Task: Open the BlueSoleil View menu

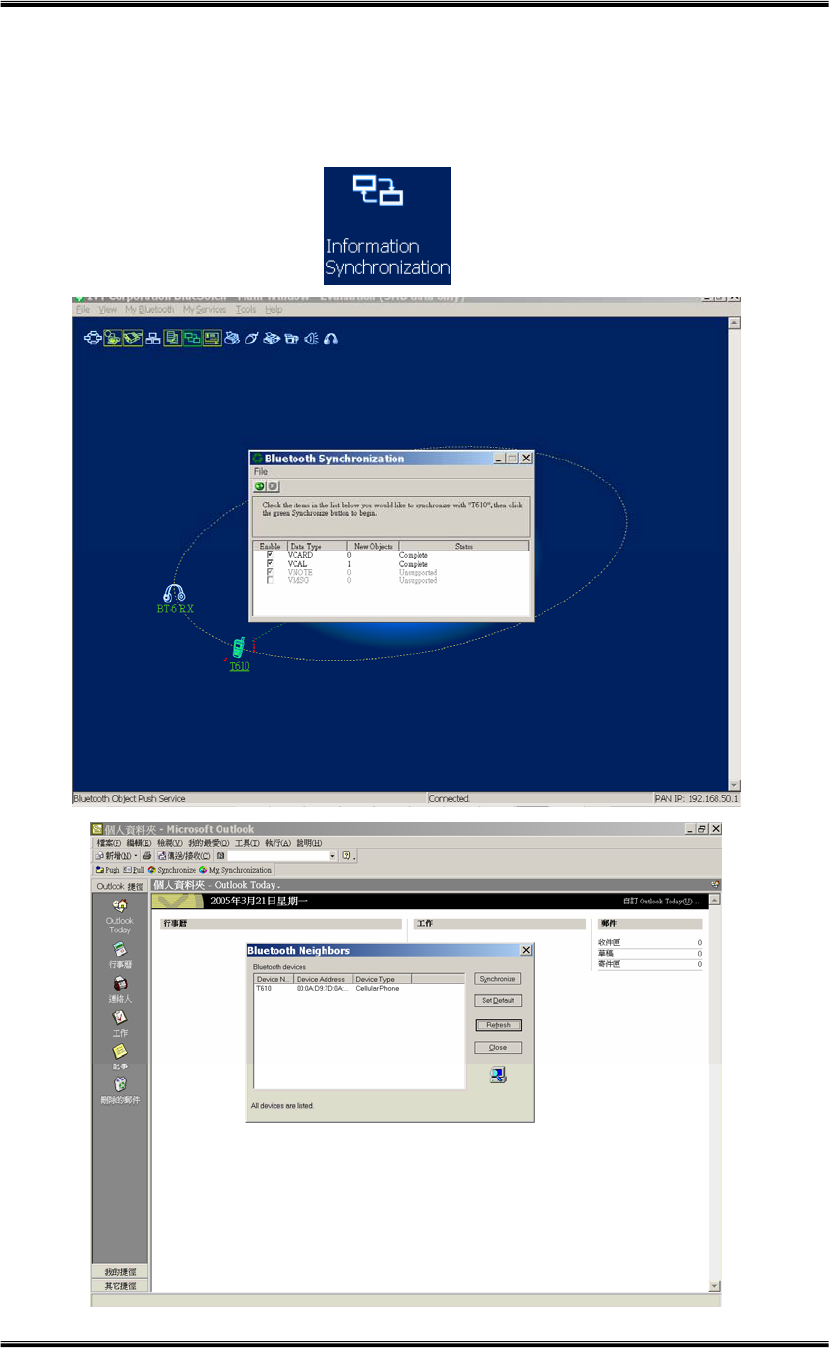Action: point(107,310)
